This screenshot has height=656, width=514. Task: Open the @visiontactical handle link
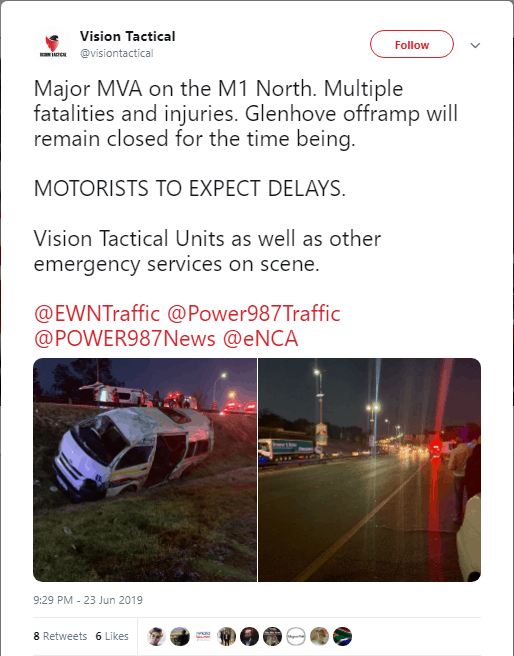click(117, 53)
